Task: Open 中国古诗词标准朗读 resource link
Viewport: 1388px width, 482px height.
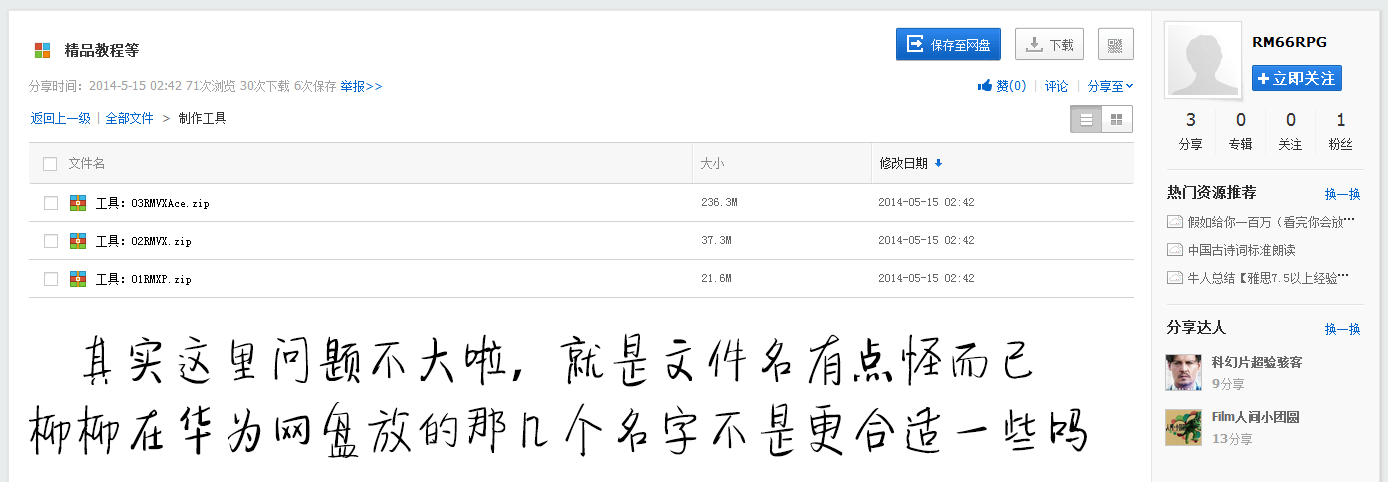Action: pyautogui.click(x=1241, y=250)
